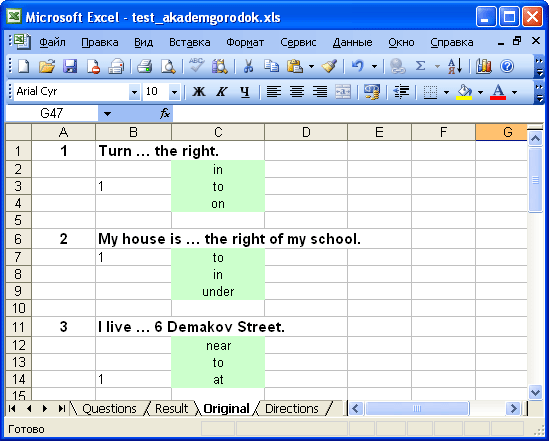Open the font size 10 dropdown
This screenshot has width=550, height=442.
click(x=174, y=92)
